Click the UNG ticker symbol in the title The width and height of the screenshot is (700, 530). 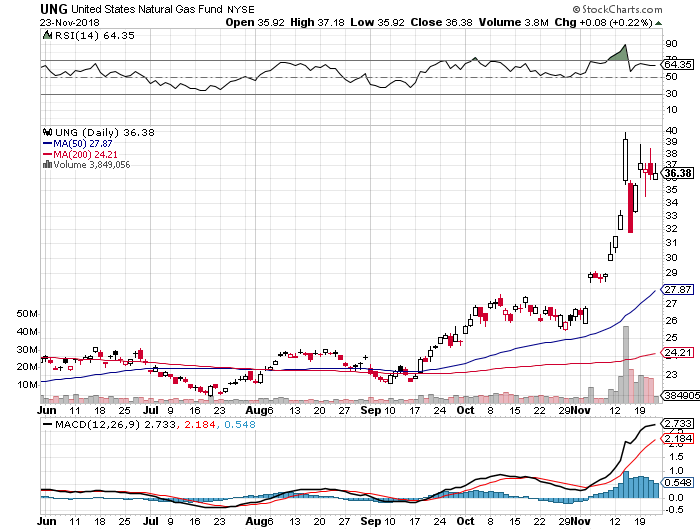[54, 8]
